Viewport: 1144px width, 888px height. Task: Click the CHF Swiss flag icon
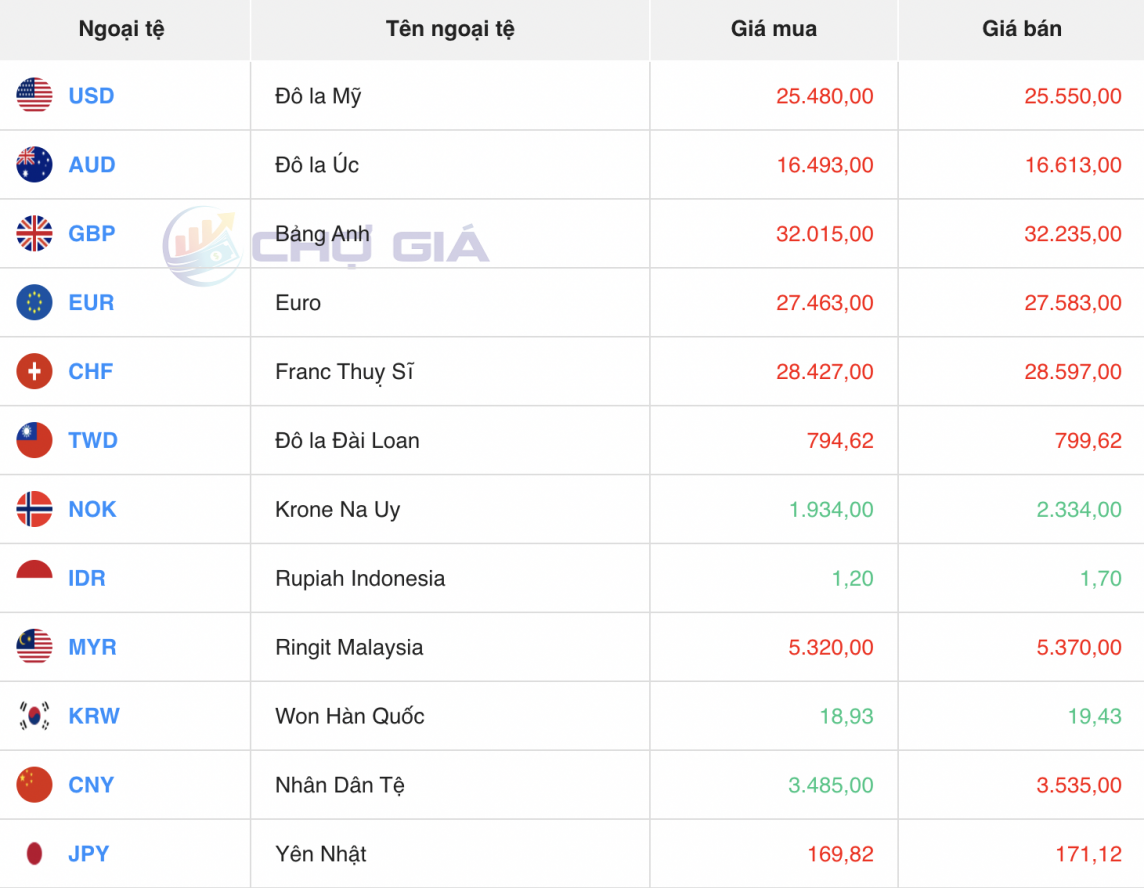[33, 371]
